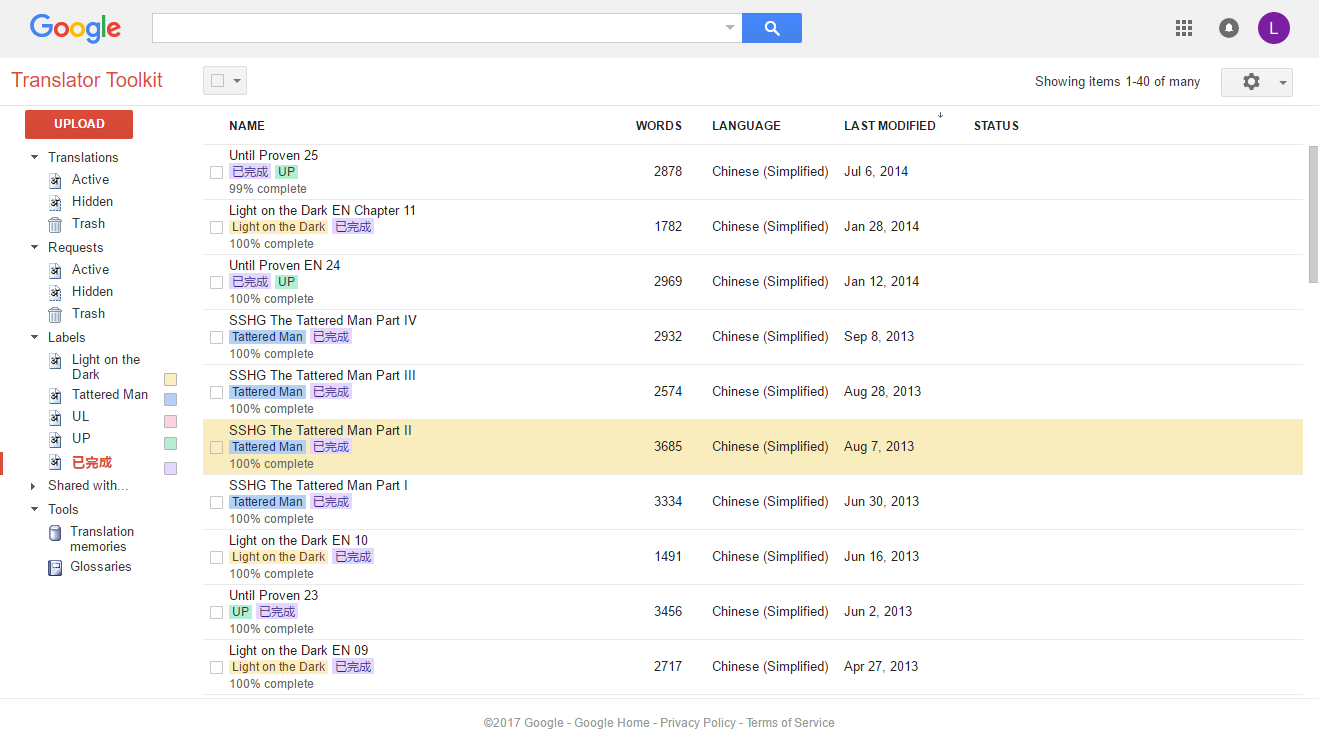Tick checkbox for Tattered Man Part I

pyautogui.click(x=216, y=502)
